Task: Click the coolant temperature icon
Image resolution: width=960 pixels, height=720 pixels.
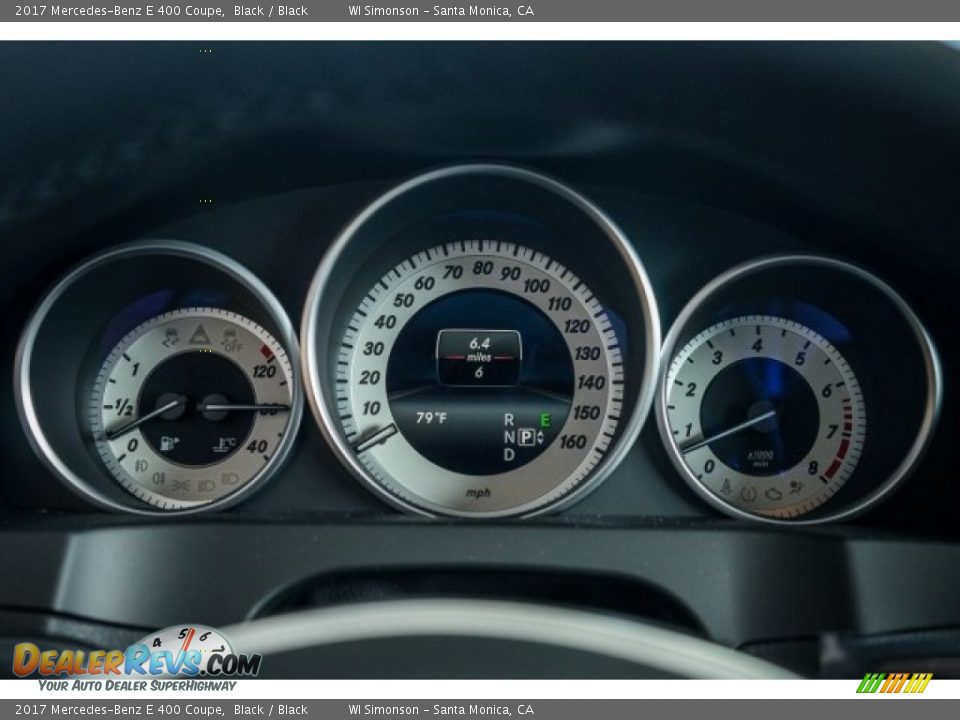Action: (x=225, y=443)
